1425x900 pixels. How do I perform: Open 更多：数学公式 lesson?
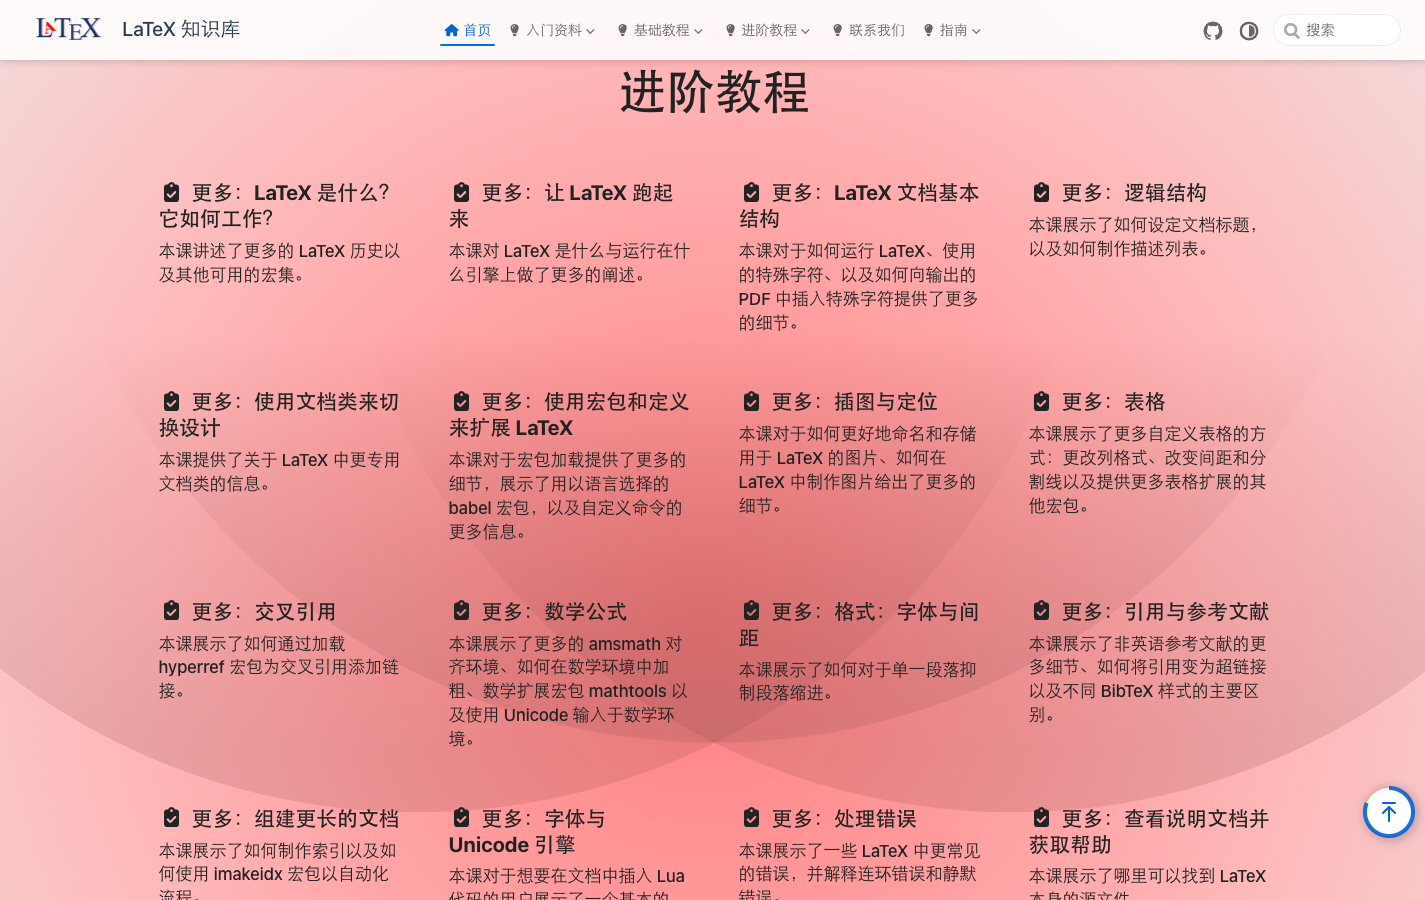[539, 611]
